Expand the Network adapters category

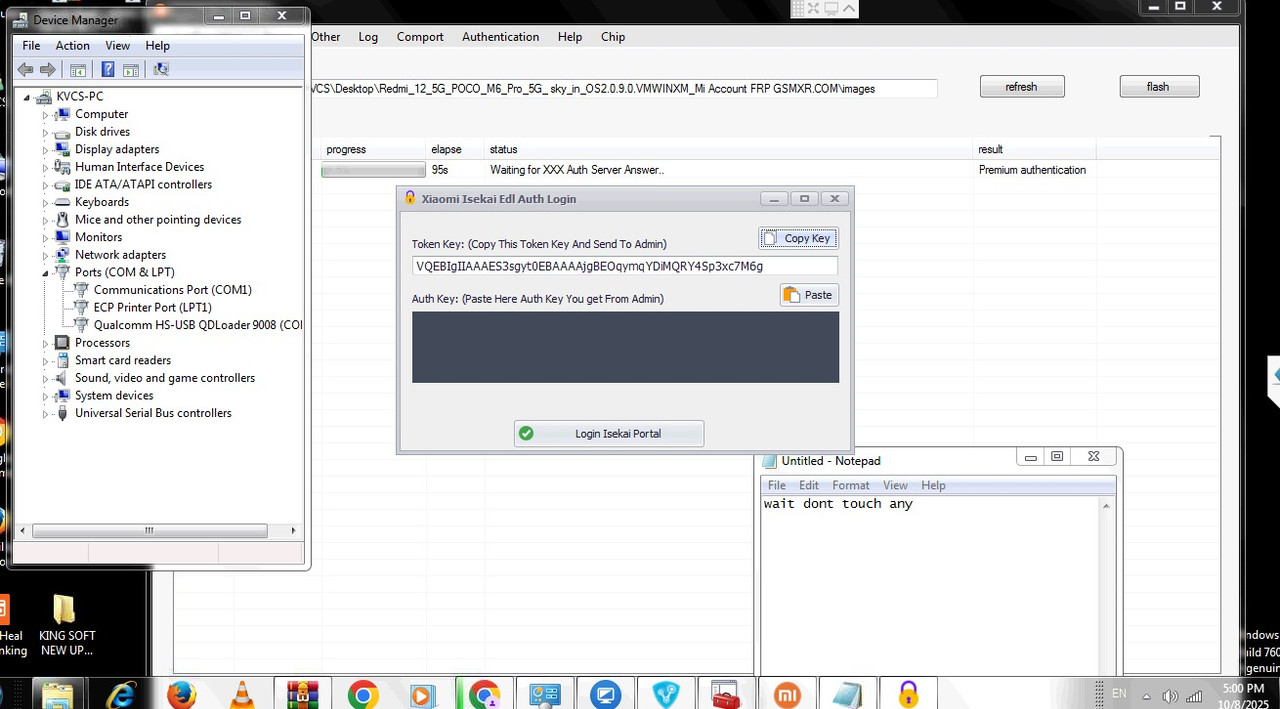click(45, 255)
